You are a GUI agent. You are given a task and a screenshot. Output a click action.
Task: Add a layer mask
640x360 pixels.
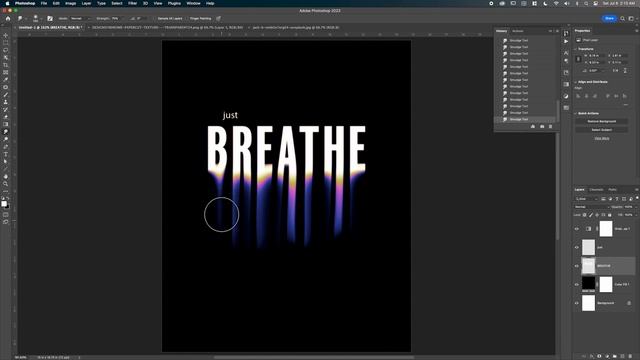click(599, 356)
